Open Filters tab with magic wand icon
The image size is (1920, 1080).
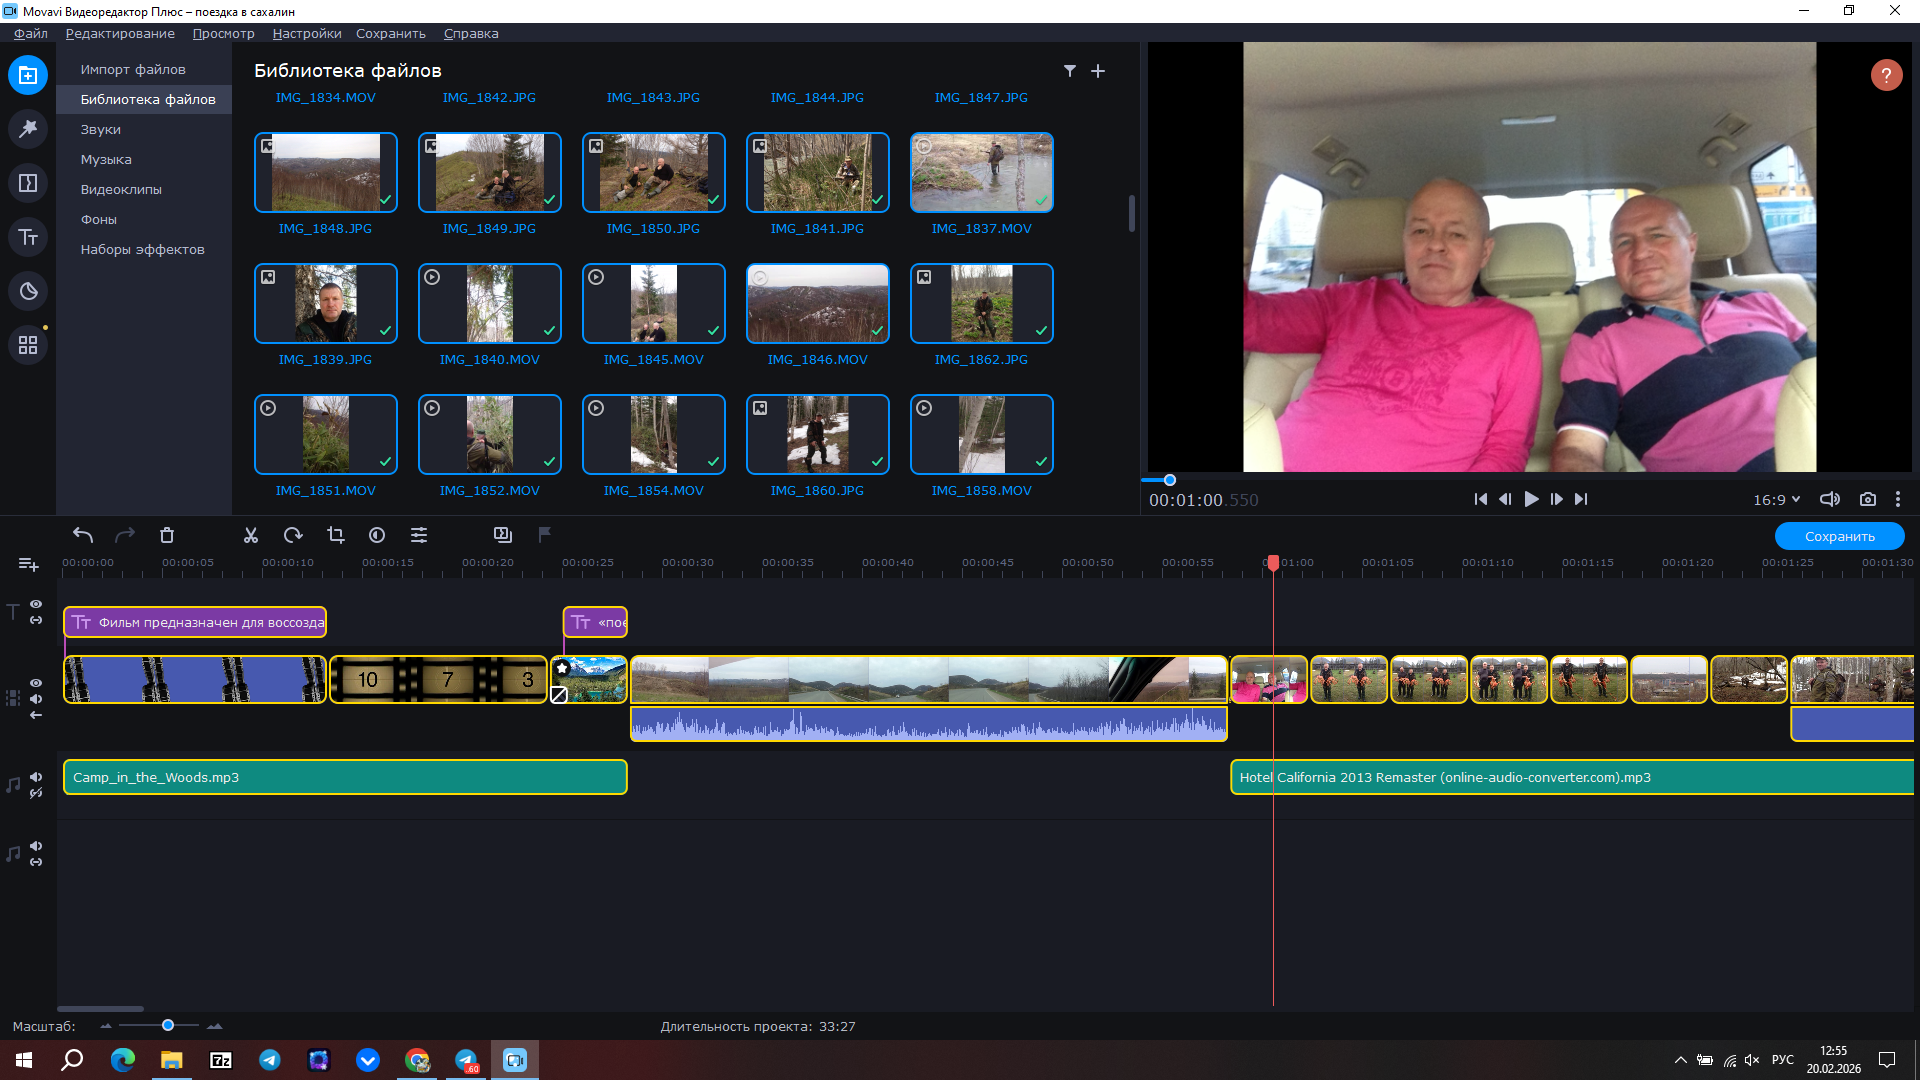(x=28, y=128)
